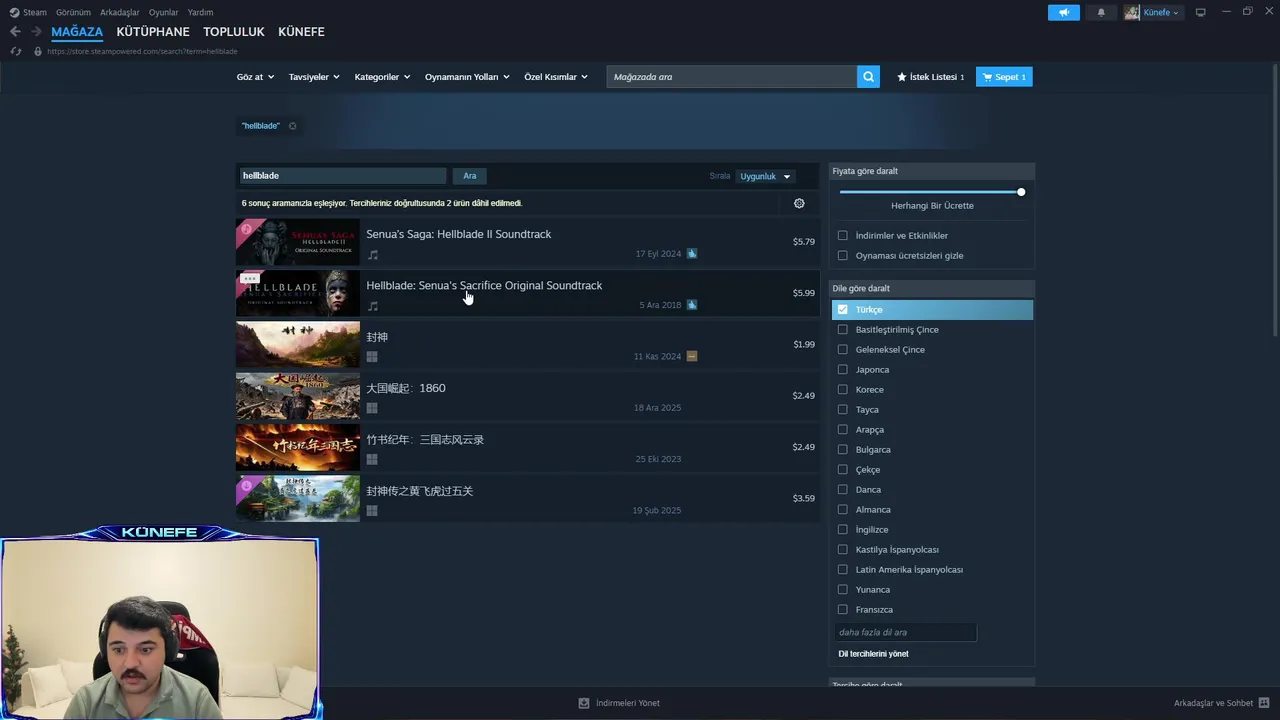This screenshot has height=720, width=1280.
Task: Check Oynaması ücretsizleri gizle option
Action: [x=842, y=256]
